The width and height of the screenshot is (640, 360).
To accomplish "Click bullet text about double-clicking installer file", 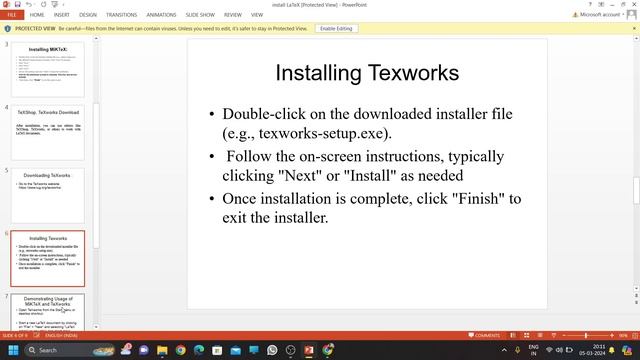I will tap(367, 123).
